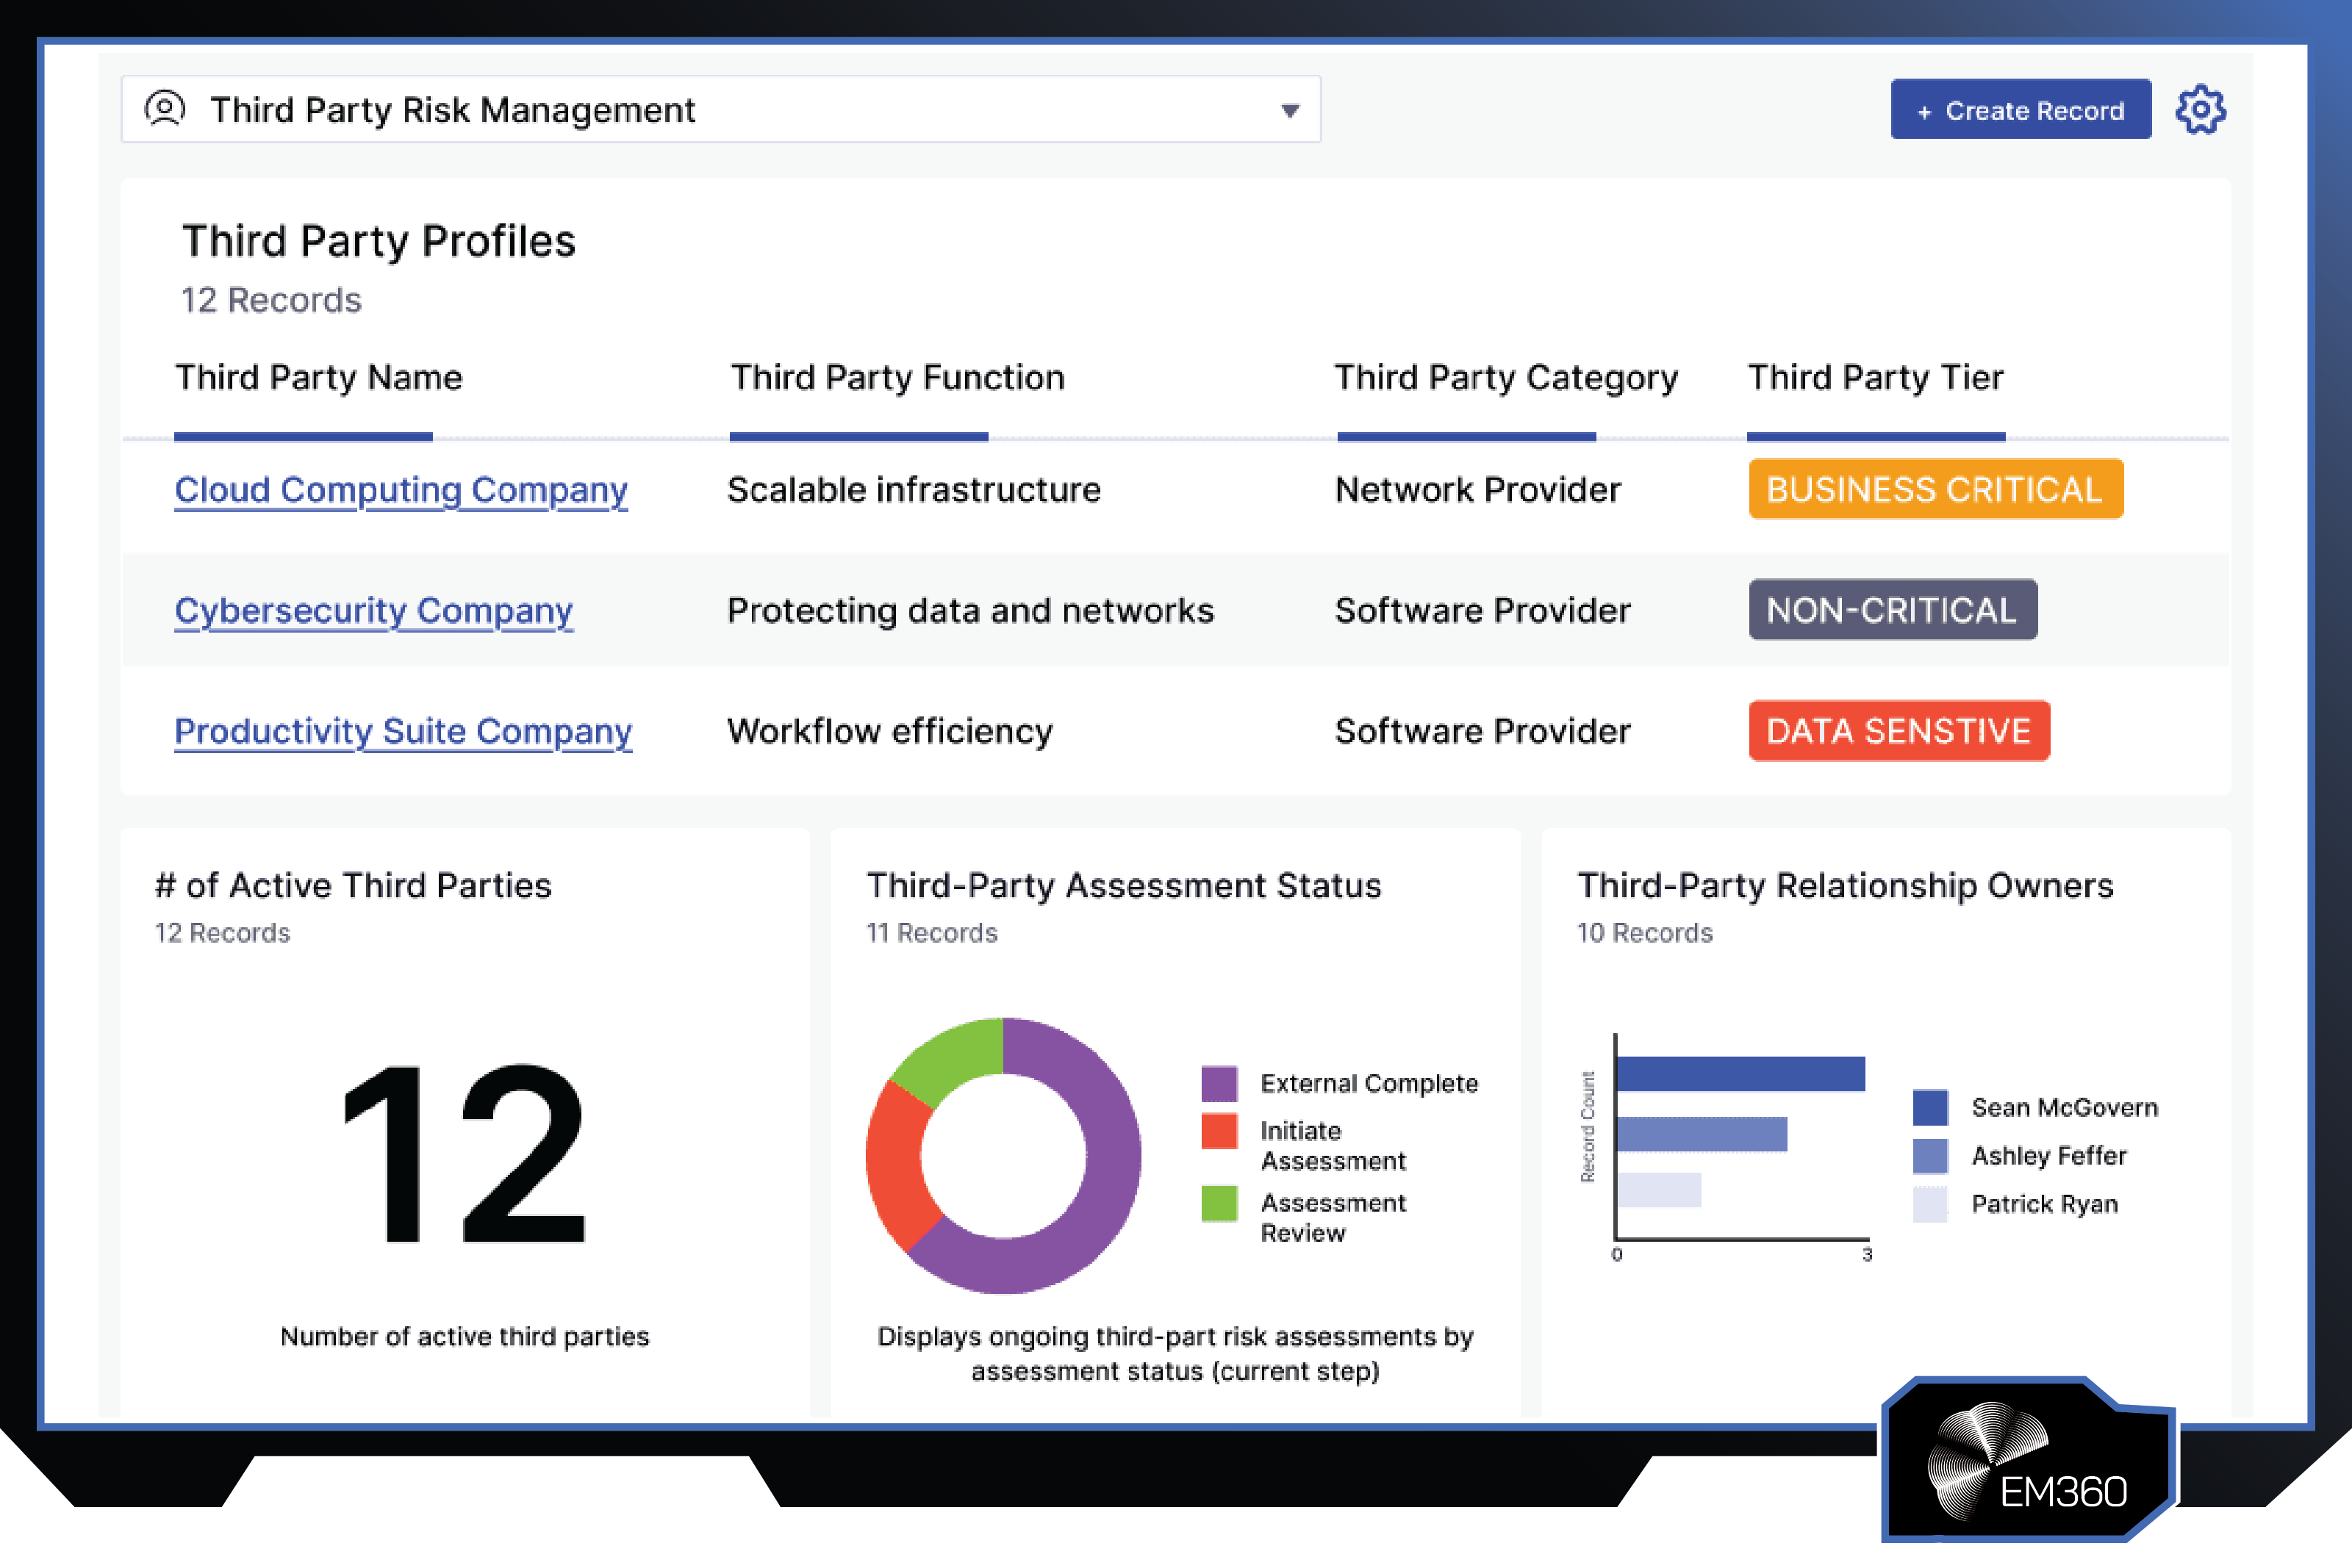Screen dimensions: 2352x1568
Task: Select Assessment Review green legend swatch
Action: (x=1219, y=1203)
